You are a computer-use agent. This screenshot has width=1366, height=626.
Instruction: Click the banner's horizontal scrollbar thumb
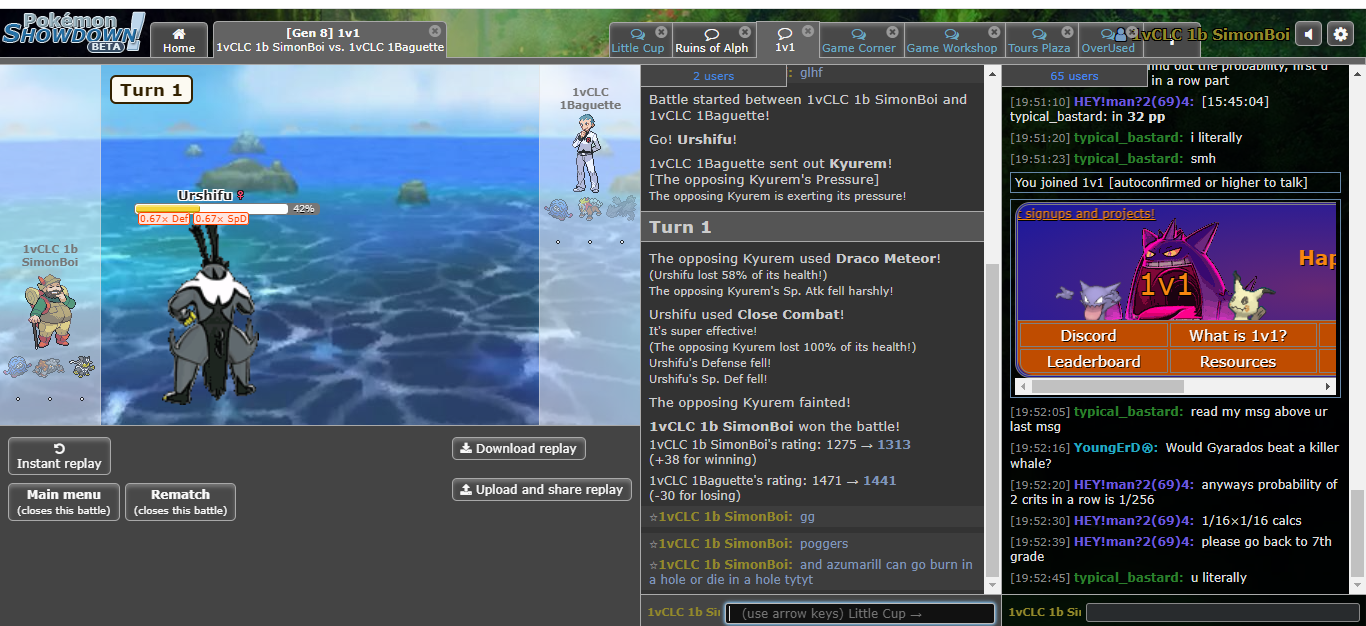click(x=1107, y=386)
